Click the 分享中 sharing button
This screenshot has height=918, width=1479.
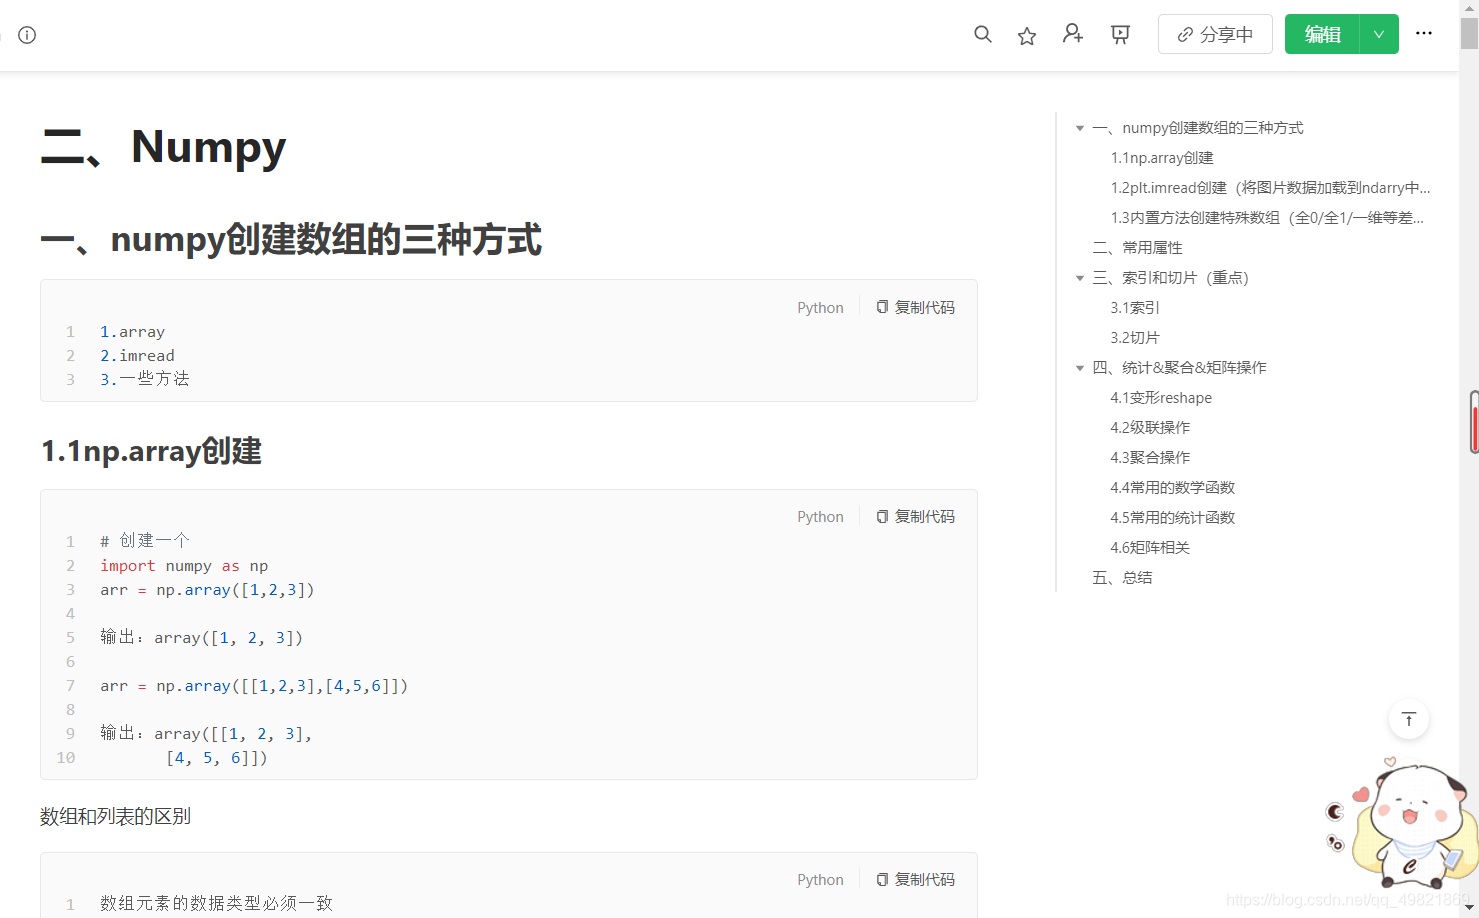coord(1215,33)
